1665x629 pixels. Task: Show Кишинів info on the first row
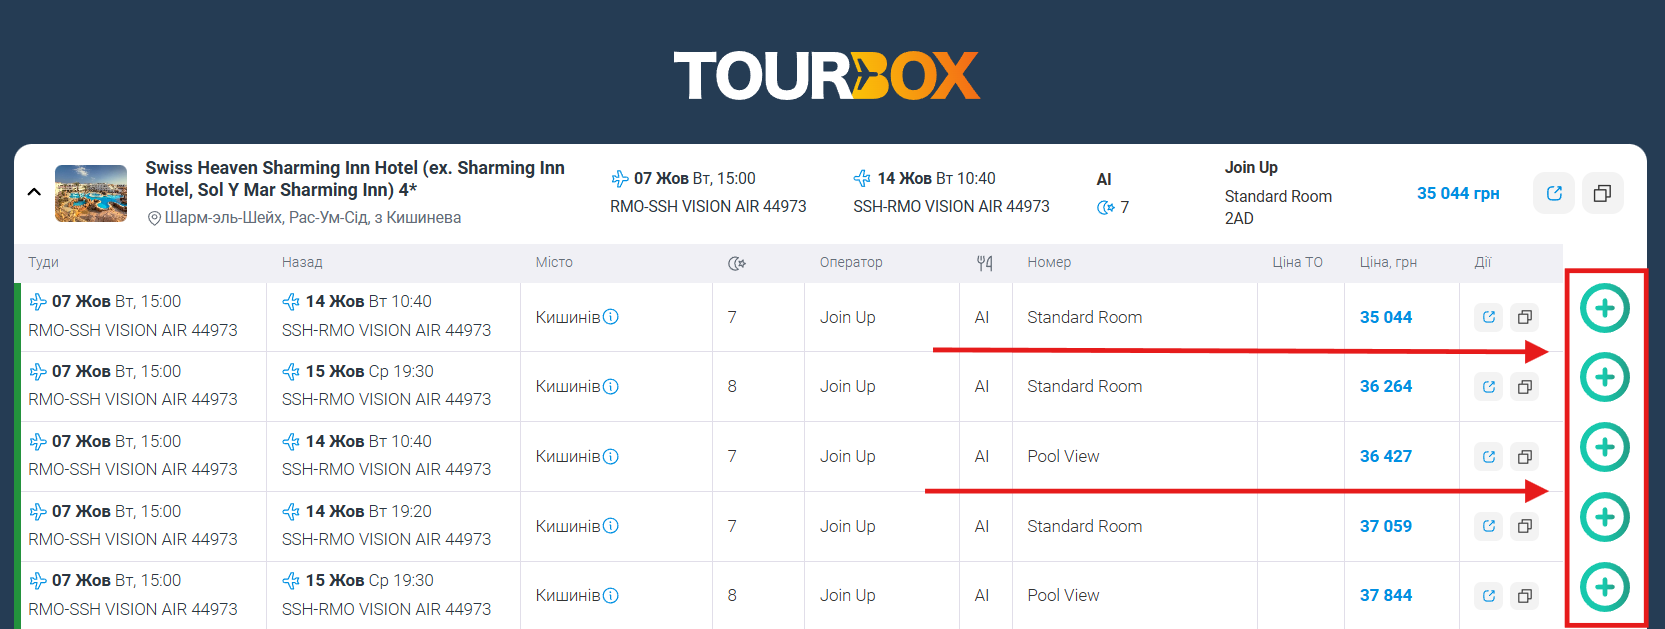point(611,317)
